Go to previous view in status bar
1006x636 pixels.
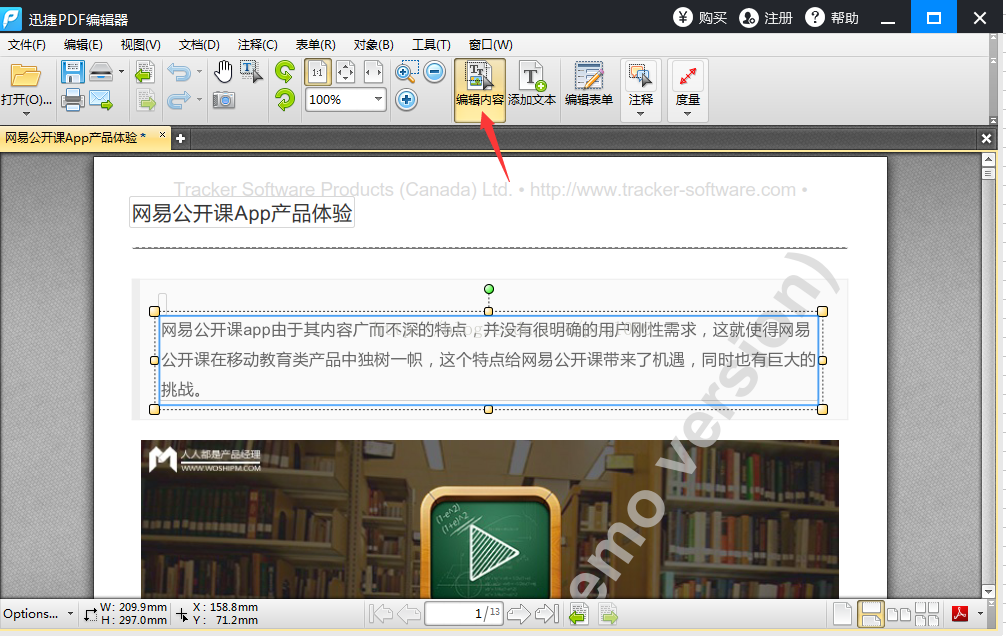579,614
